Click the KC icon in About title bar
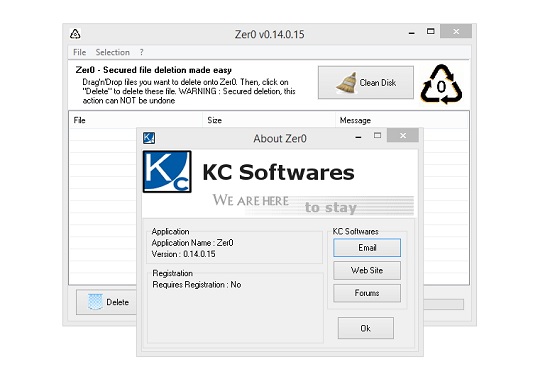Image resolution: width=550 pixels, height=388 pixels. pyautogui.click(x=149, y=138)
